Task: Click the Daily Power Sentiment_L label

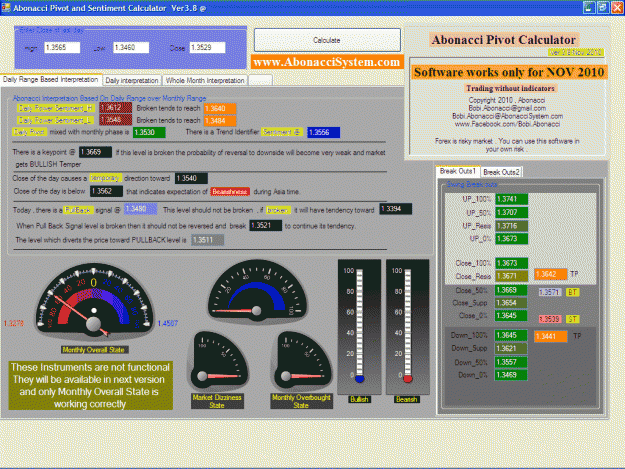Action: click(55, 120)
